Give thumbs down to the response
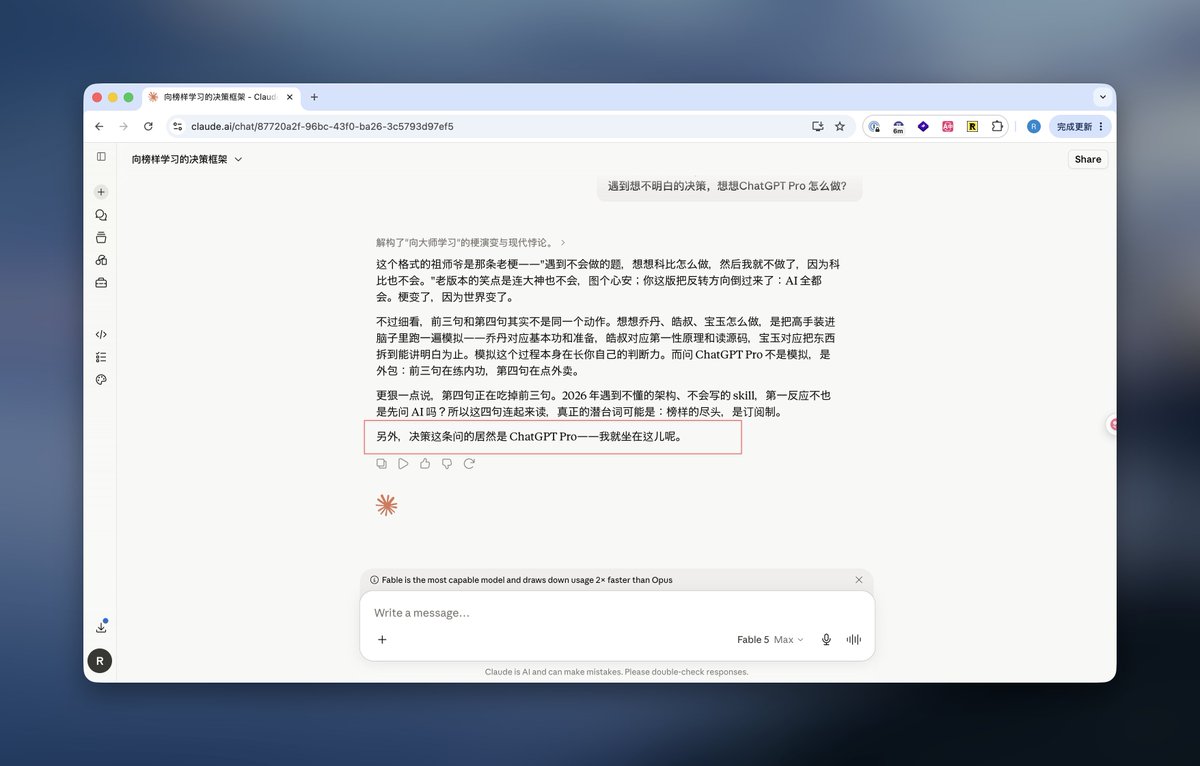The height and width of the screenshot is (766, 1200). [447, 463]
